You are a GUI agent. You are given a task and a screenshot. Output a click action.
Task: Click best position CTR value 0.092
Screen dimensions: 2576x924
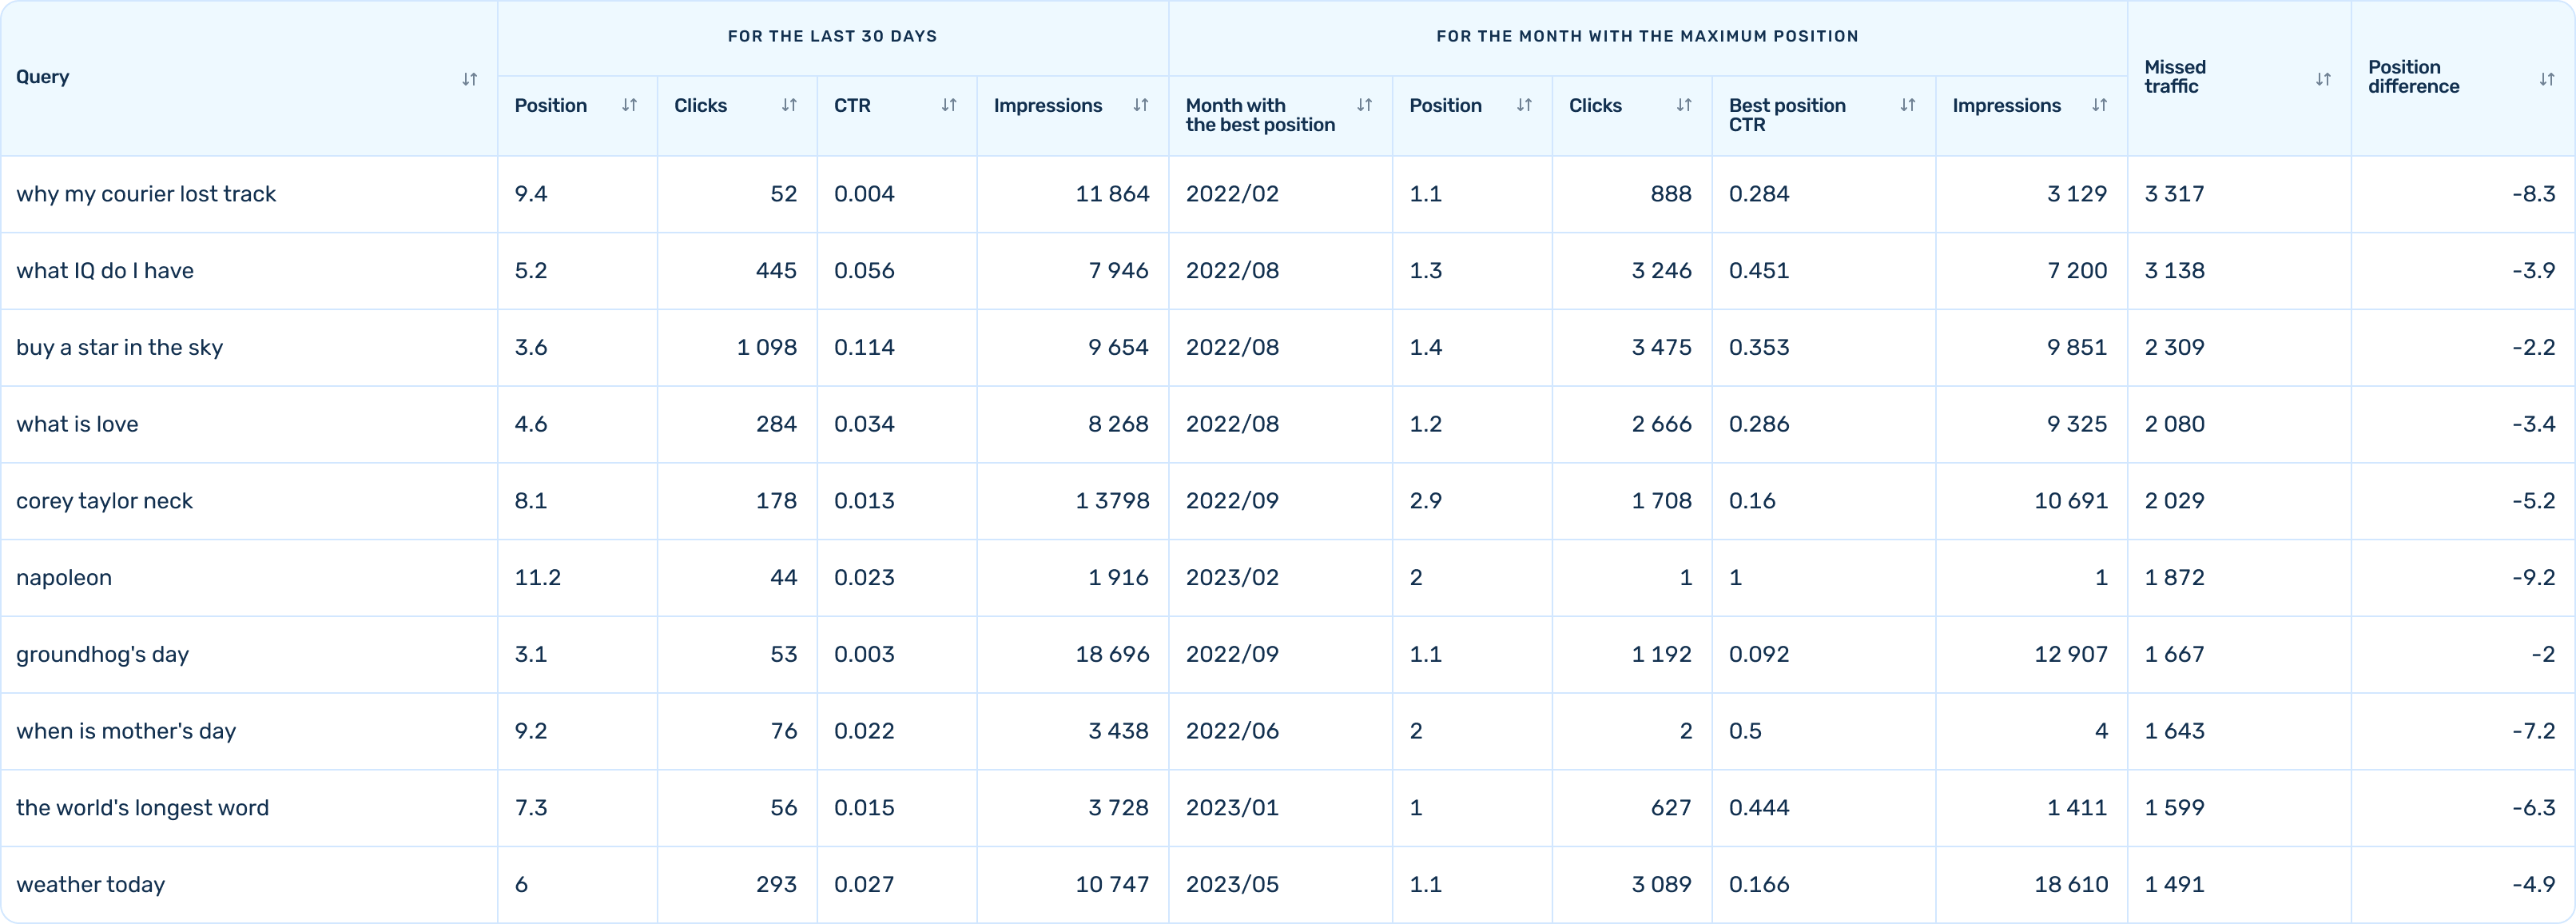click(1759, 655)
